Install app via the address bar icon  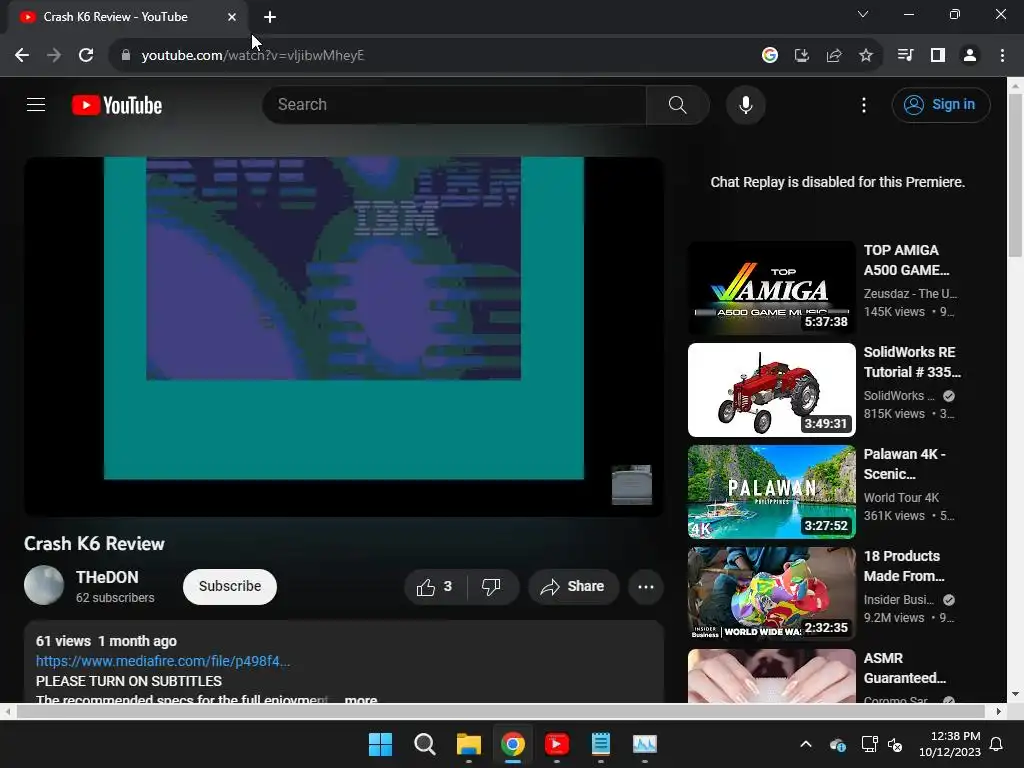point(802,56)
